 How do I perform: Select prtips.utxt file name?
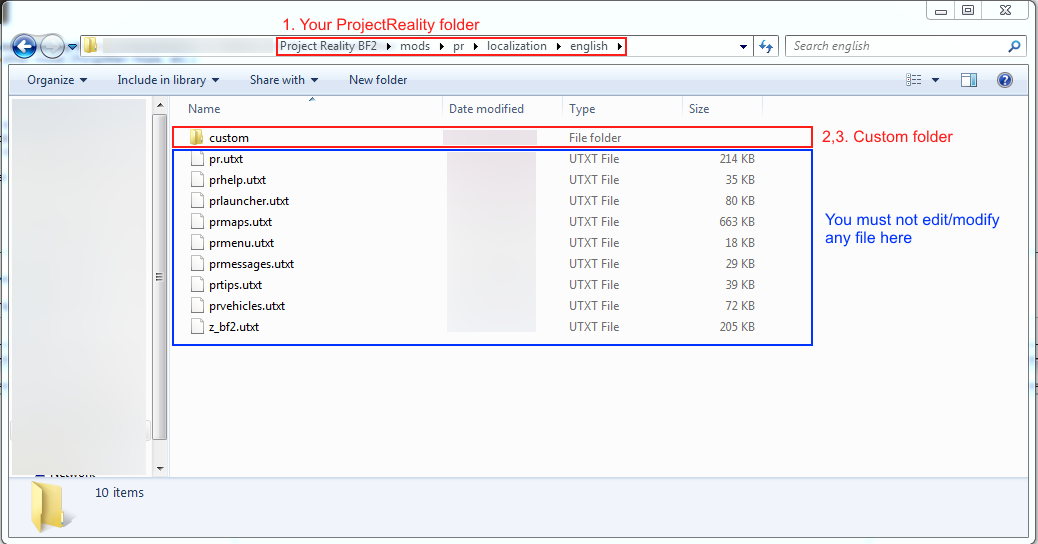[236, 285]
